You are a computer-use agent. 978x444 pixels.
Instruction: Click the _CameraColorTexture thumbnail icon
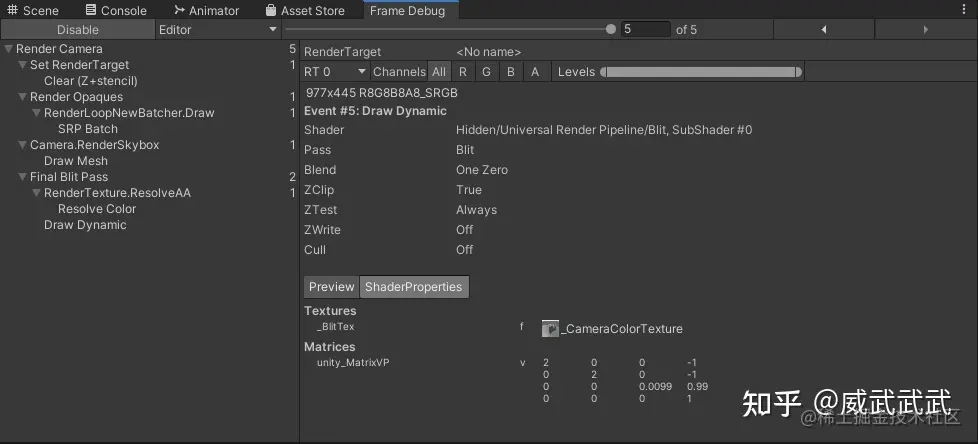pos(550,329)
